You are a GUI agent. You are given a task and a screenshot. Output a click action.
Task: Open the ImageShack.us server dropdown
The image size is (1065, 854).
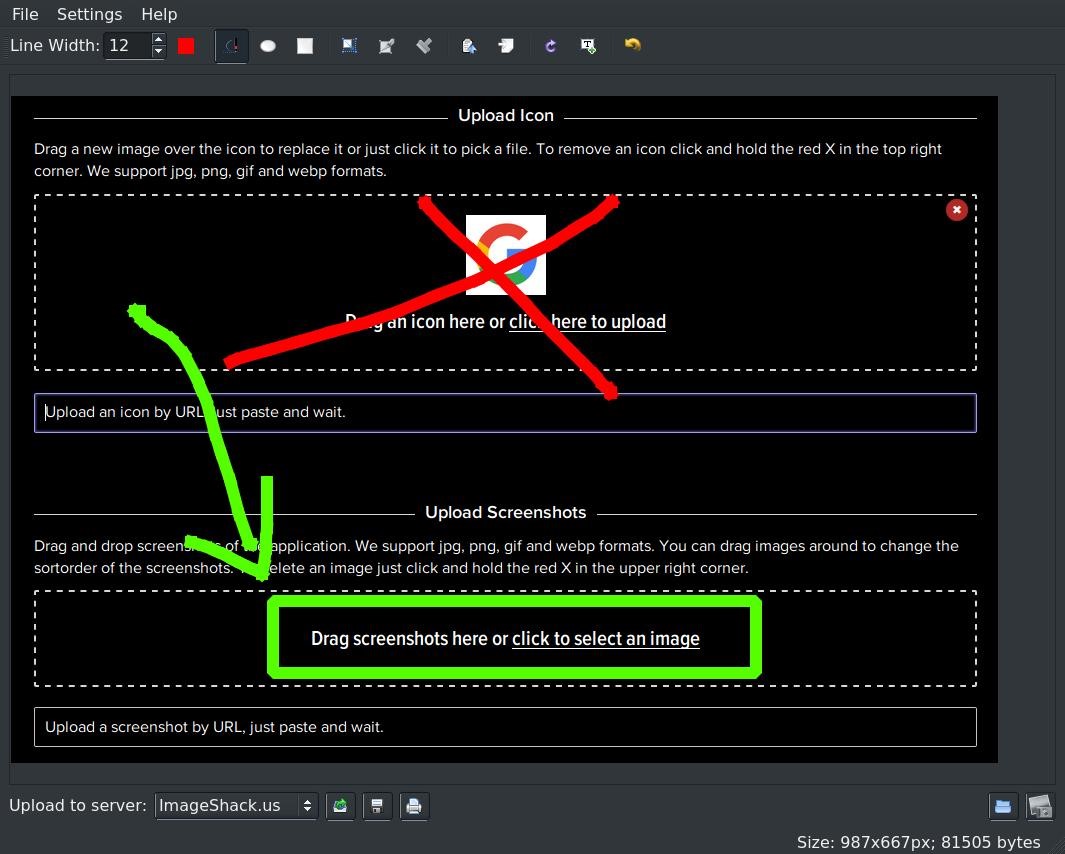pos(236,806)
